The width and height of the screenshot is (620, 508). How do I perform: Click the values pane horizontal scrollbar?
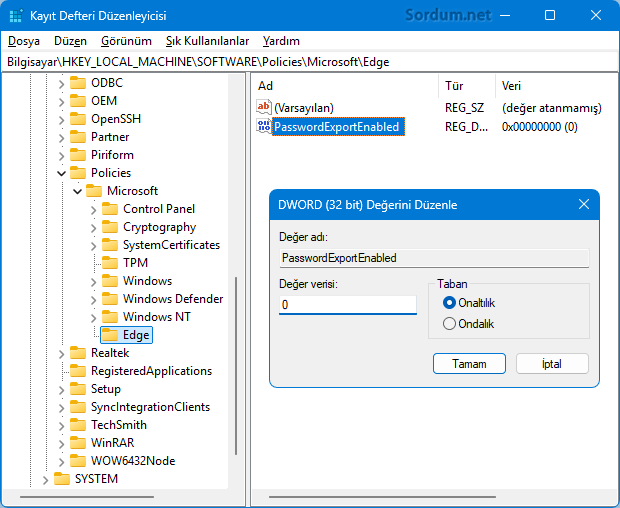[382, 497]
